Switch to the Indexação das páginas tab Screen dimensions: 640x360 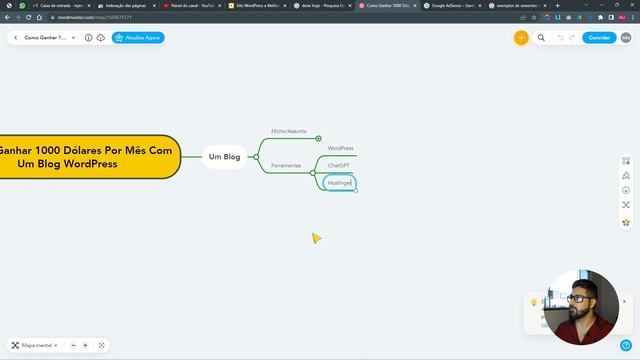[x=126, y=6]
